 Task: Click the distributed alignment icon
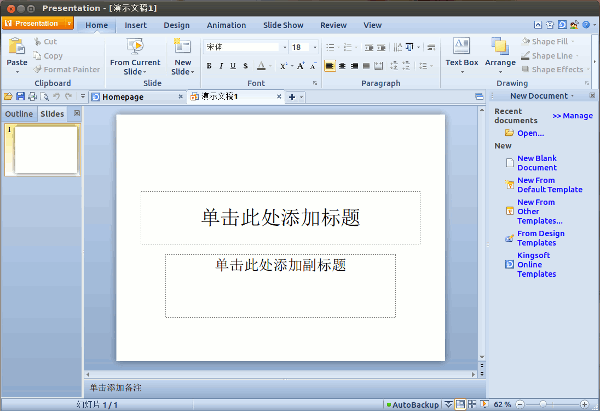[378, 66]
